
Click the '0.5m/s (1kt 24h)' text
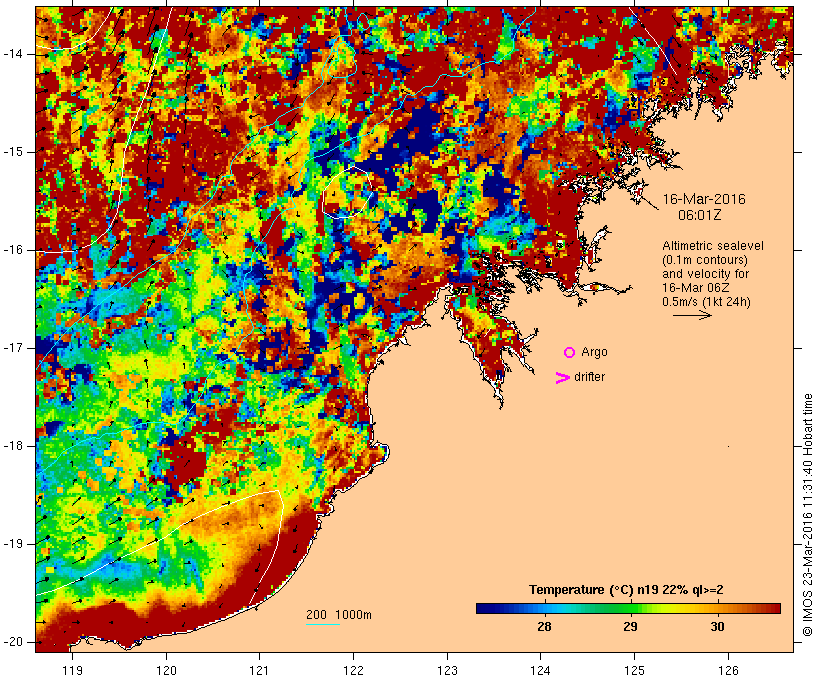[706, 302]
